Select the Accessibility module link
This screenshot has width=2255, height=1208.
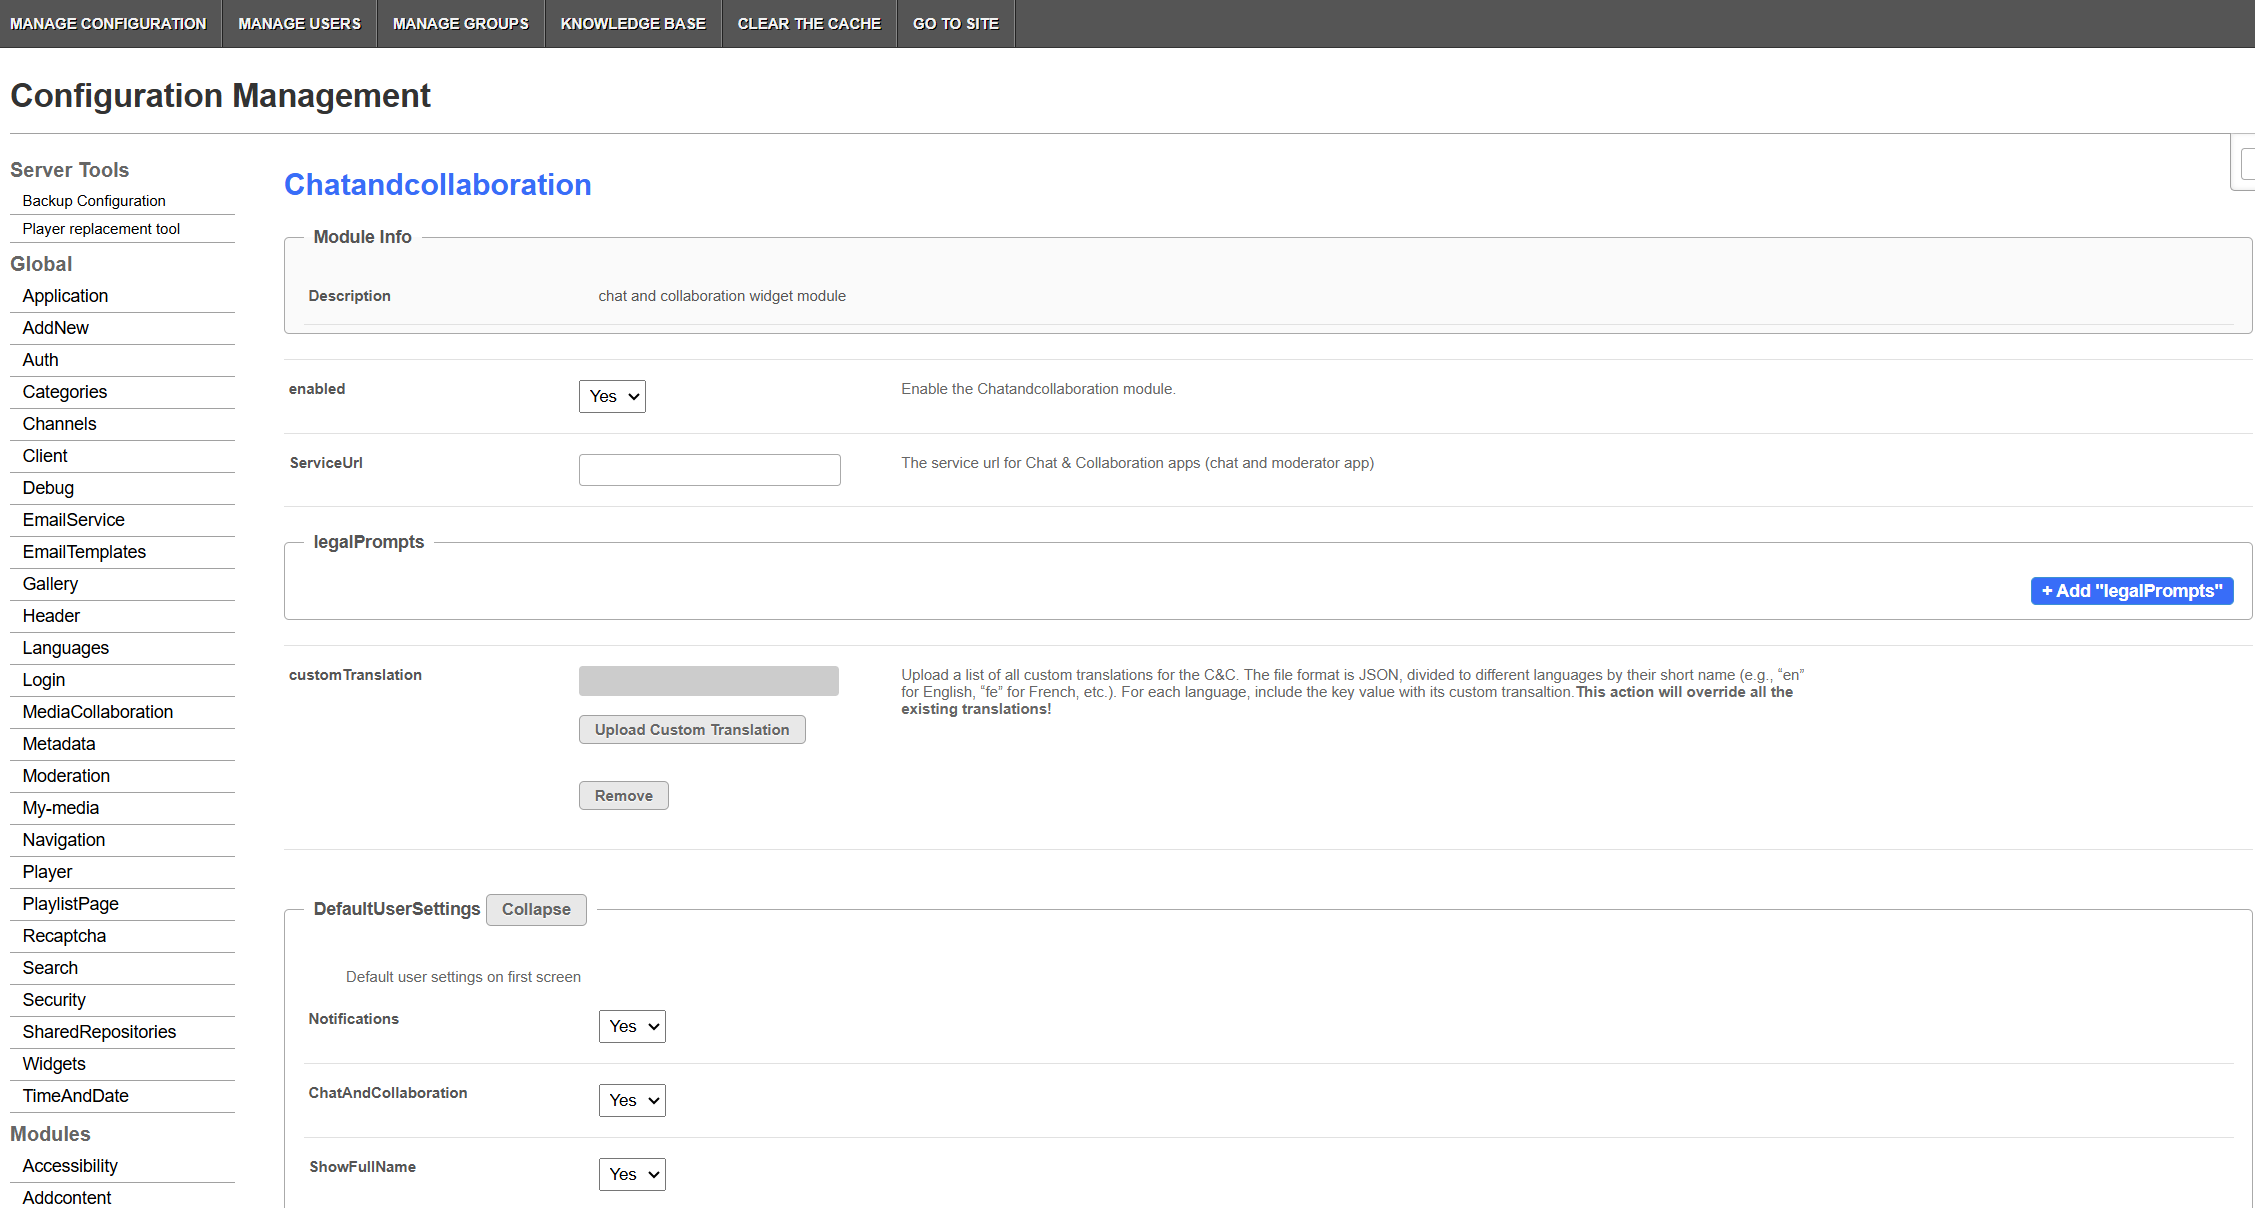click(70, 1166)
